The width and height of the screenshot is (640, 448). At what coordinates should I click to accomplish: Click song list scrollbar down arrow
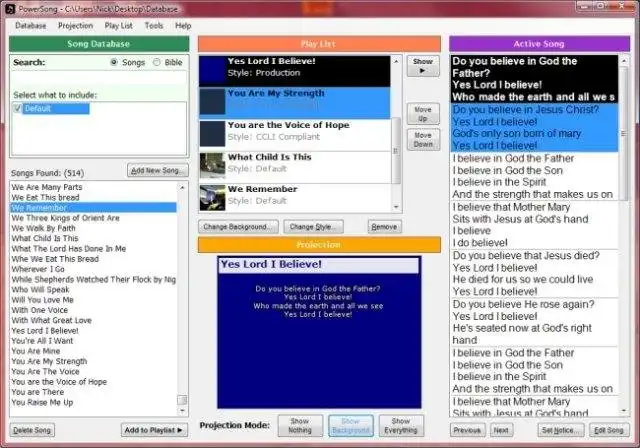tap(182, 411)
